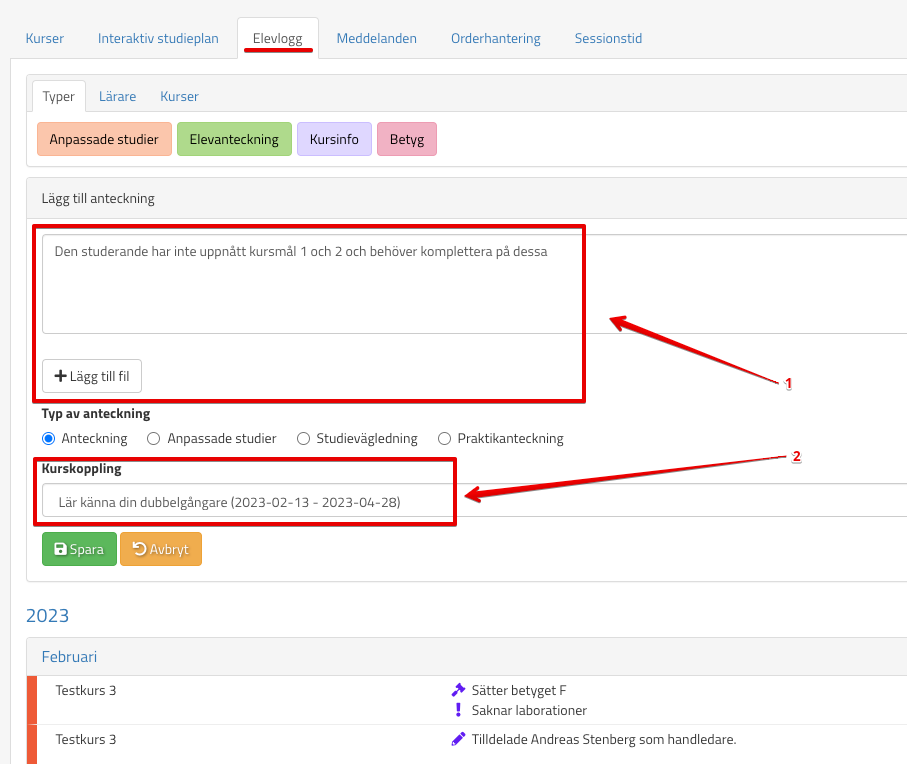Click the pink Betyg filter button
Viewport: 907px width, 764px height.
406,139
